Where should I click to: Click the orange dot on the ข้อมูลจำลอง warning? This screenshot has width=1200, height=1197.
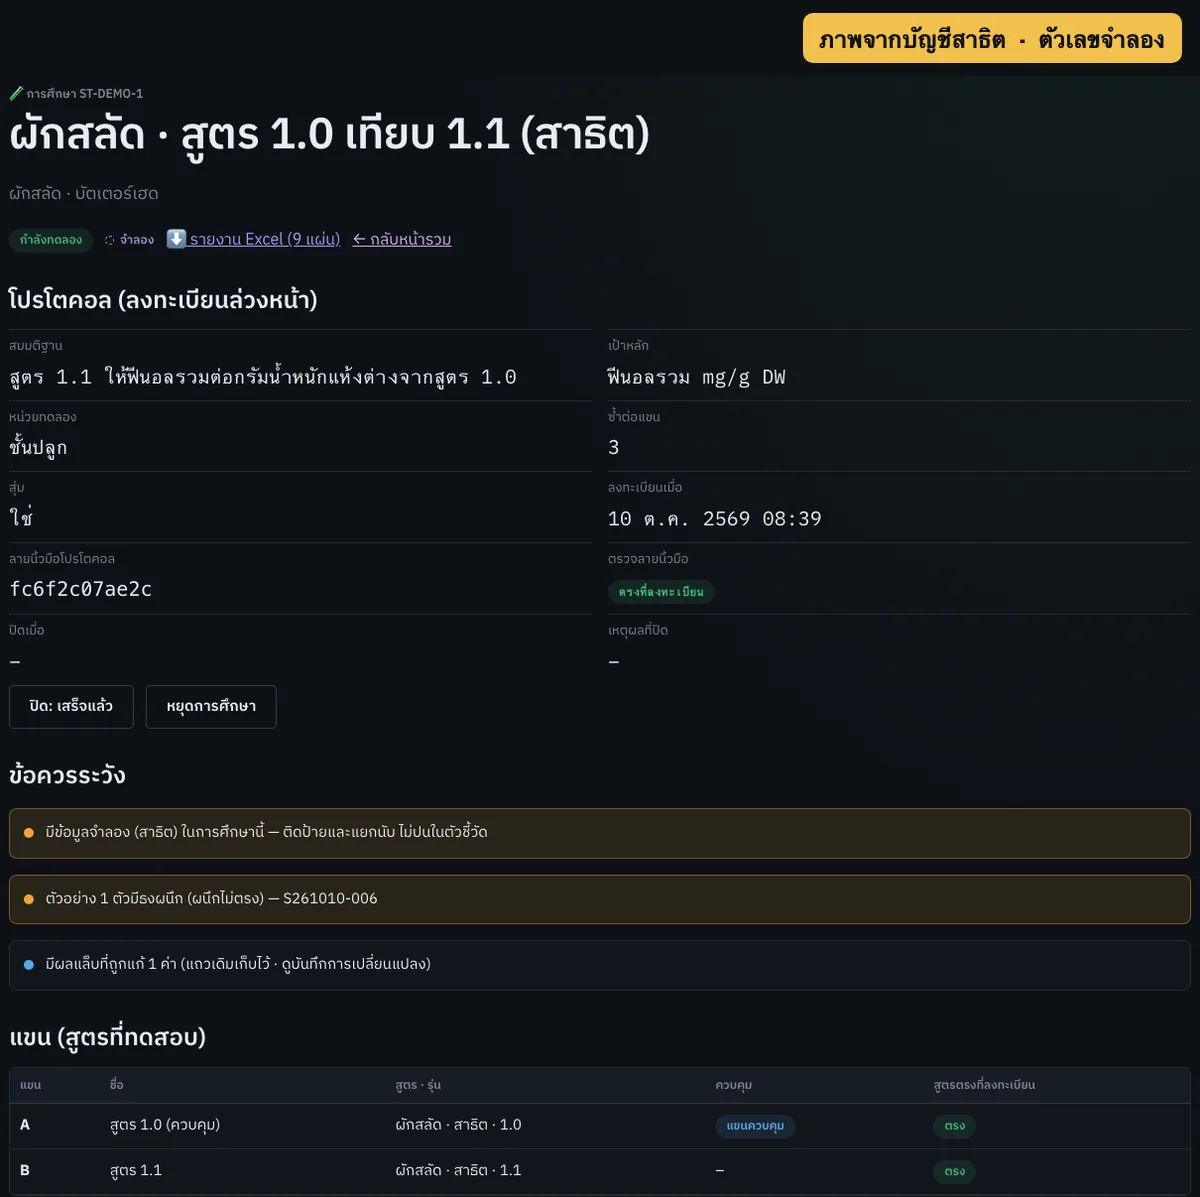tap(29, 833)
